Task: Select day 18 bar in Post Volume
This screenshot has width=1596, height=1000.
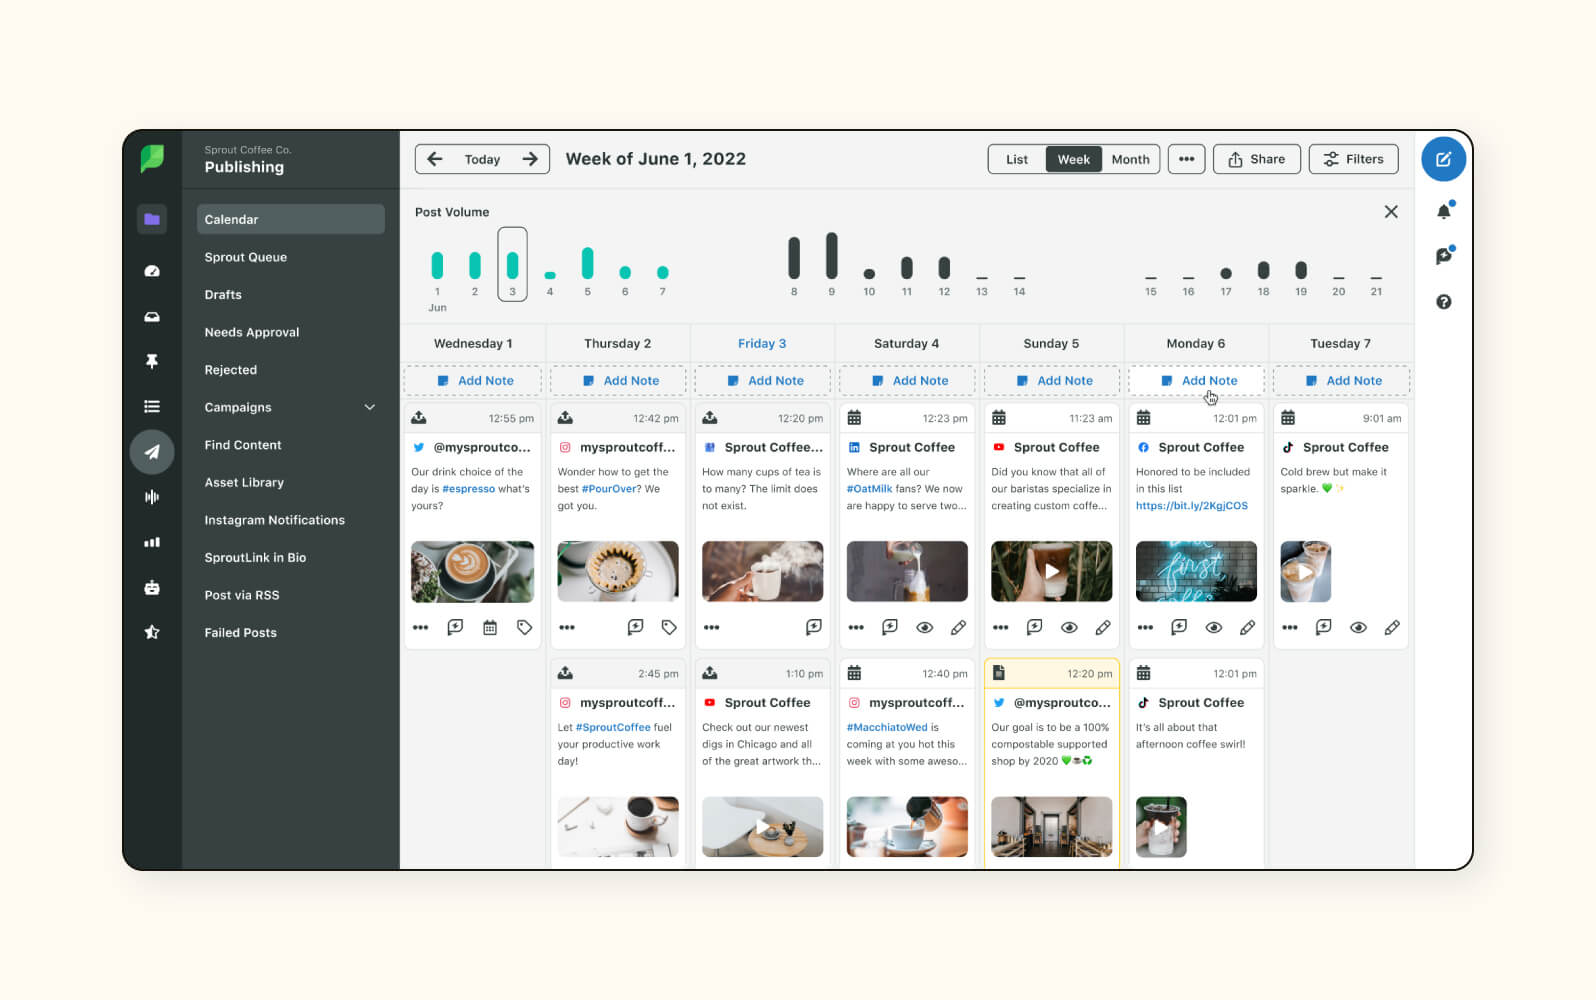Action: [1263, 270]
